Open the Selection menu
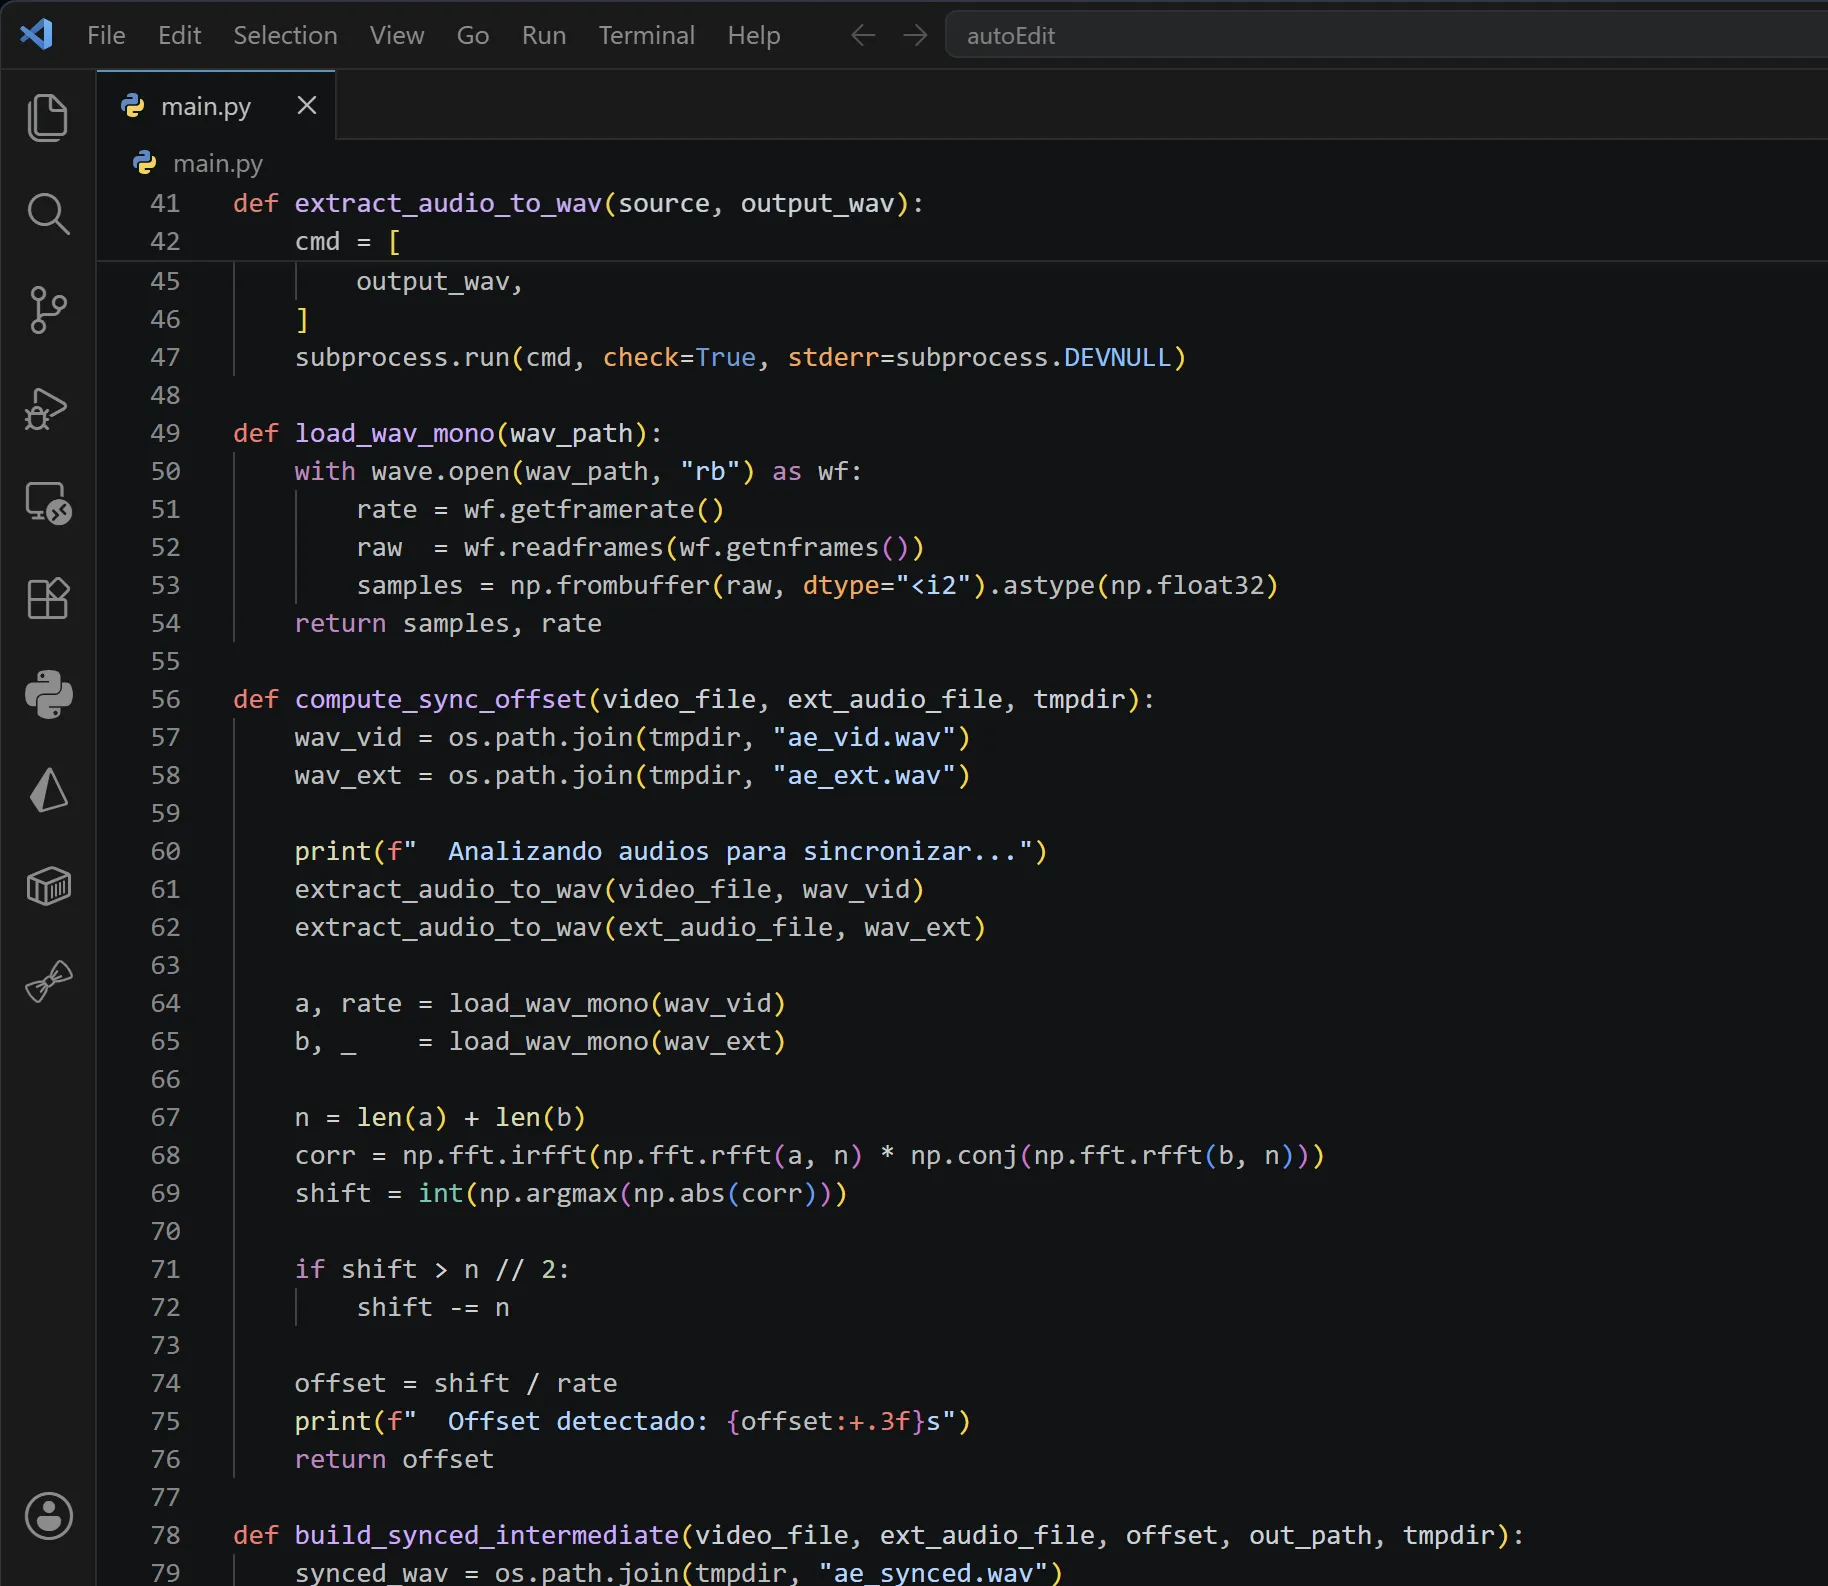Image resolution: width=1828 pixels, height=1586 pixels. [285, 35]
